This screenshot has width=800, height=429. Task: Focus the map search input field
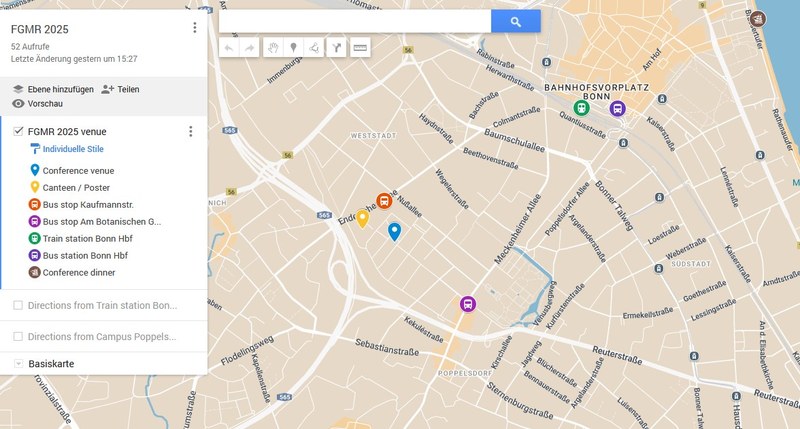click(355, 21)
